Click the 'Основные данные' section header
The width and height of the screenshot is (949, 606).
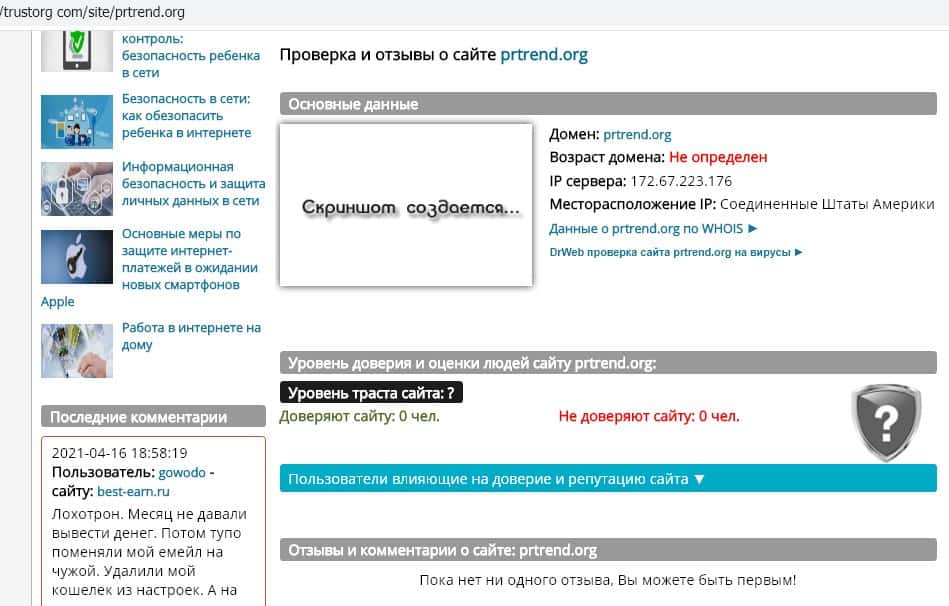point(608,104)
